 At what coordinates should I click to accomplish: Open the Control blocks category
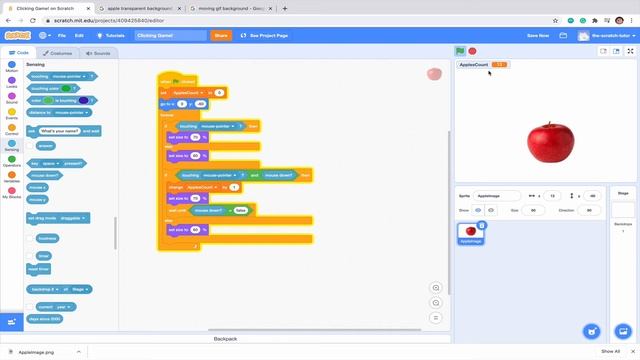[12, 130]
